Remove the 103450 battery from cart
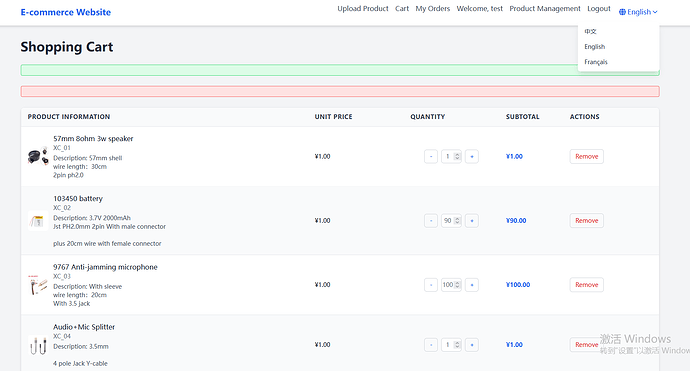Viewport: 690px width, 371px height. (587, 220)
